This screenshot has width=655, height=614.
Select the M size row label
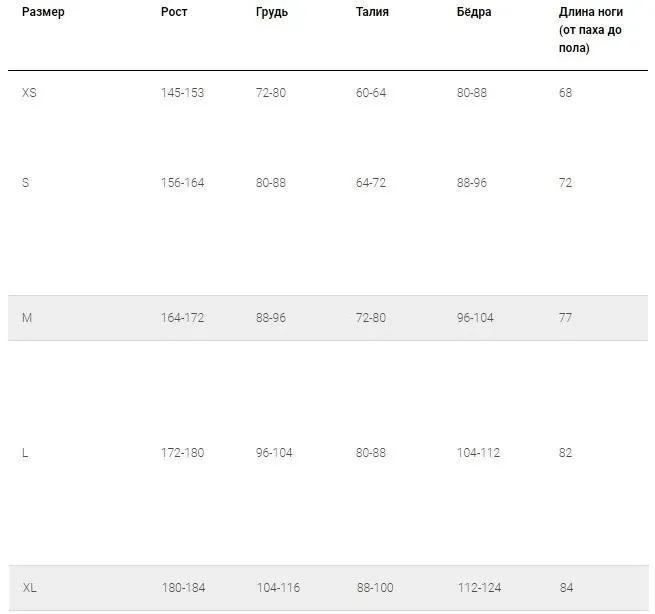click(x=27, y=318)
